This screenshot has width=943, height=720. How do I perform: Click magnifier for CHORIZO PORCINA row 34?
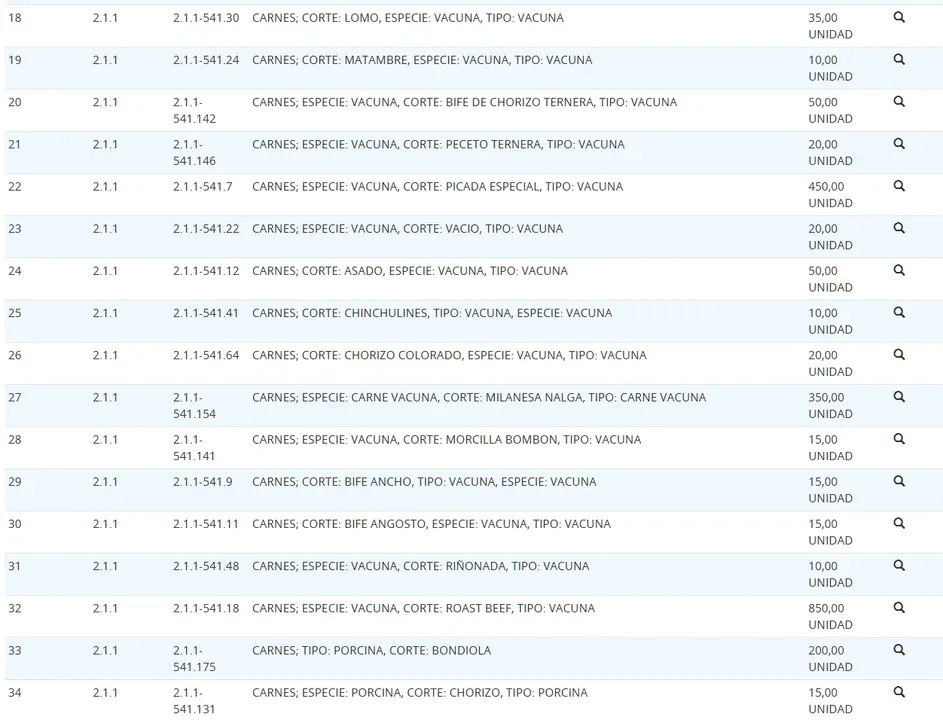(899, 692)
